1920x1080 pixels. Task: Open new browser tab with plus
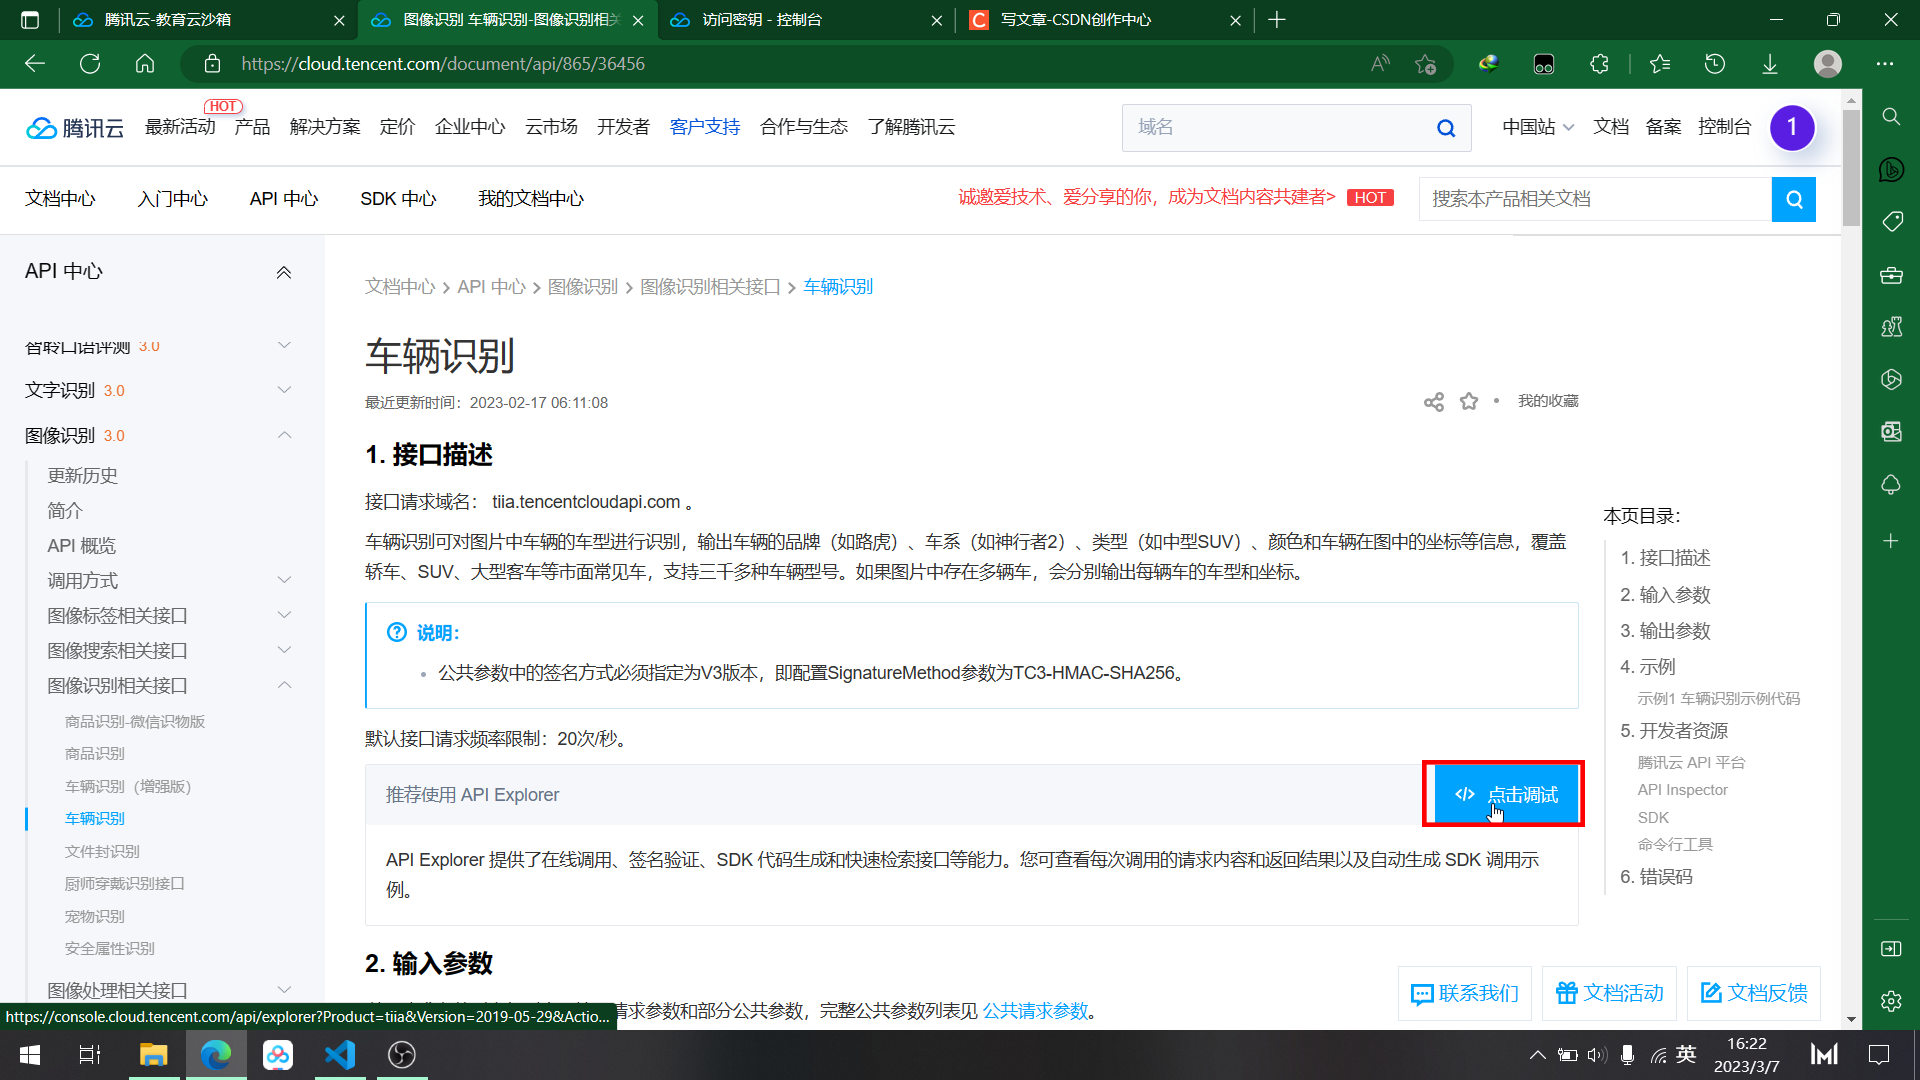(x=1277, y=20)
